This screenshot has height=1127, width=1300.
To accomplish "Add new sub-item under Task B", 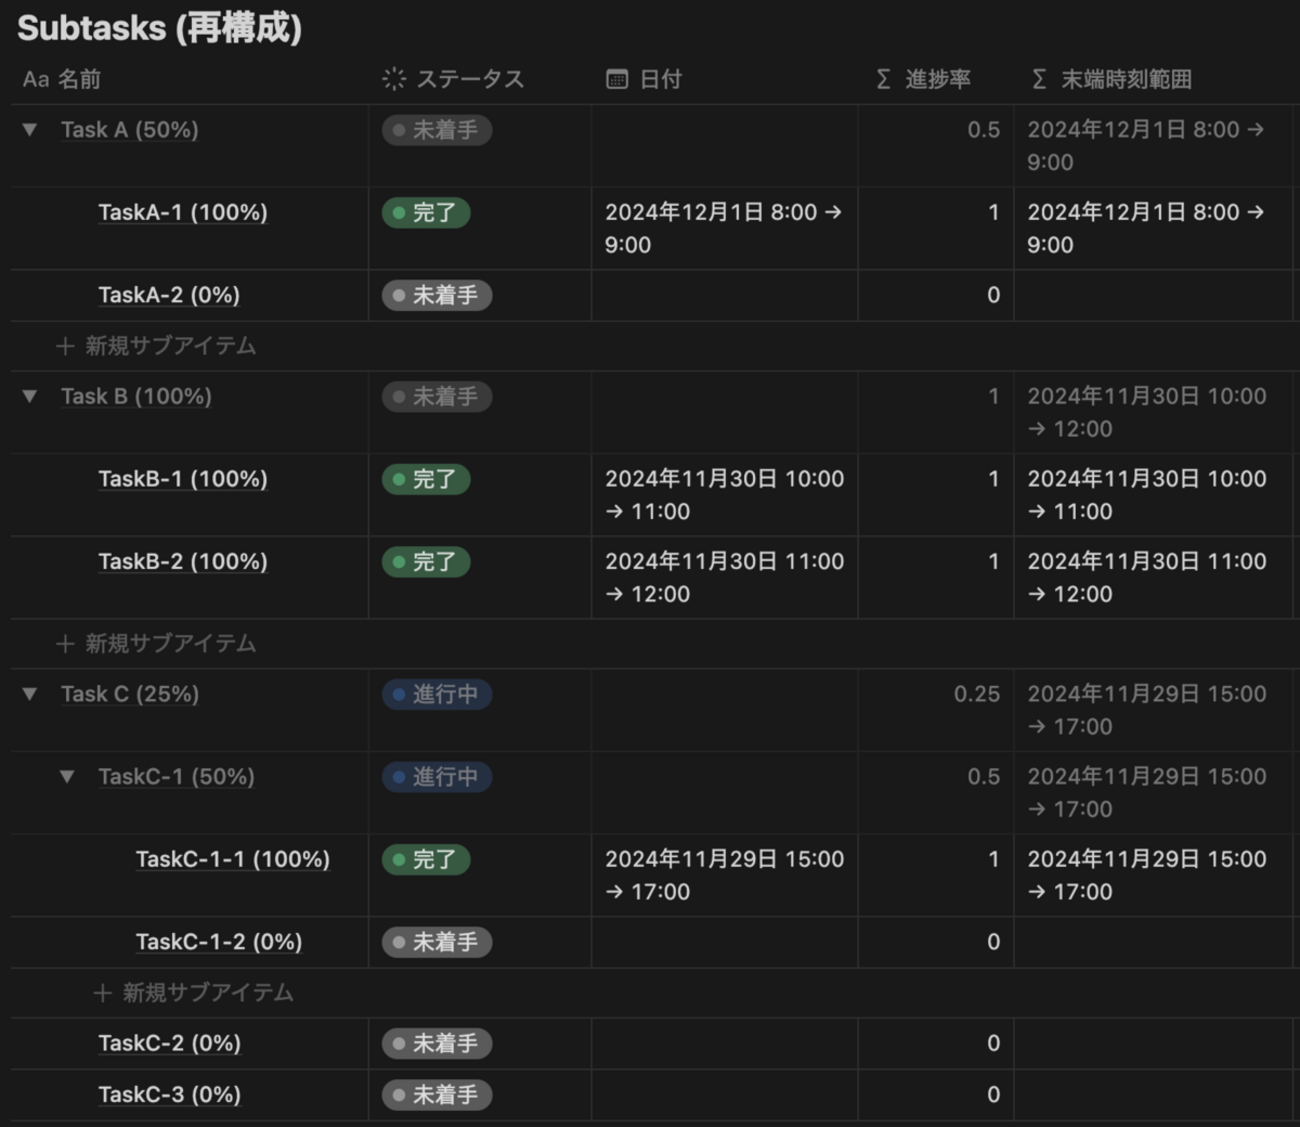I will (x=157, y=644).
